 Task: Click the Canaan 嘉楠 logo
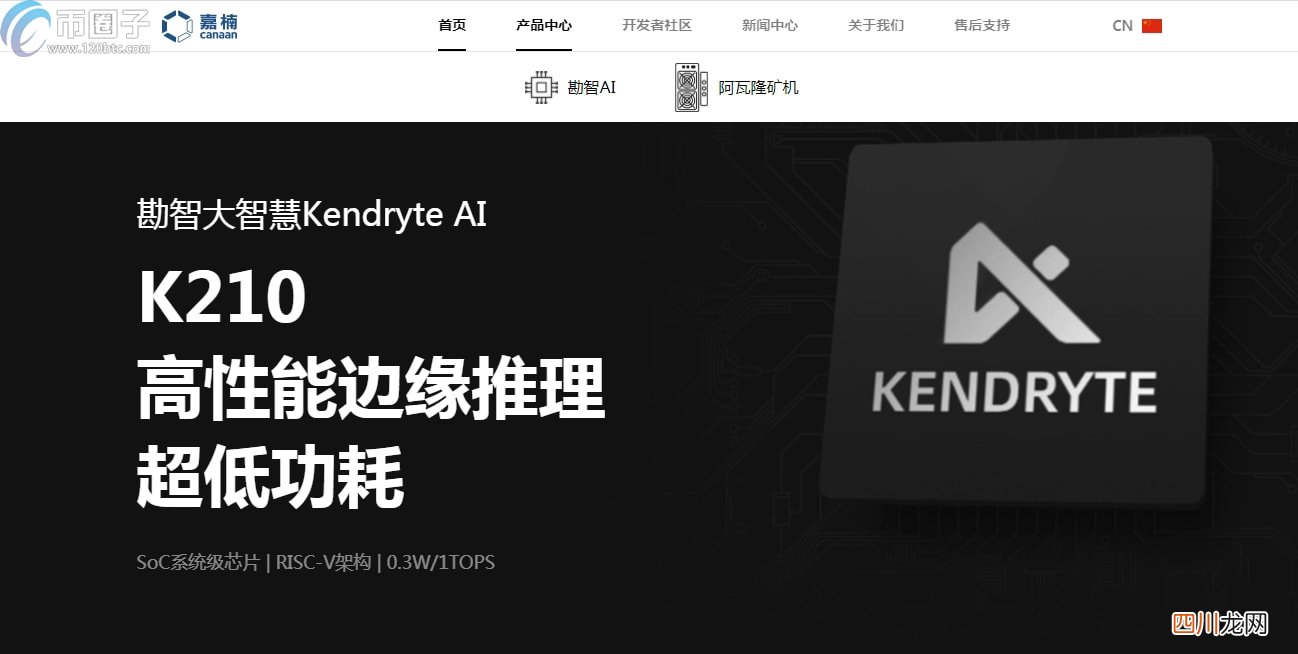tap(200, 26)
